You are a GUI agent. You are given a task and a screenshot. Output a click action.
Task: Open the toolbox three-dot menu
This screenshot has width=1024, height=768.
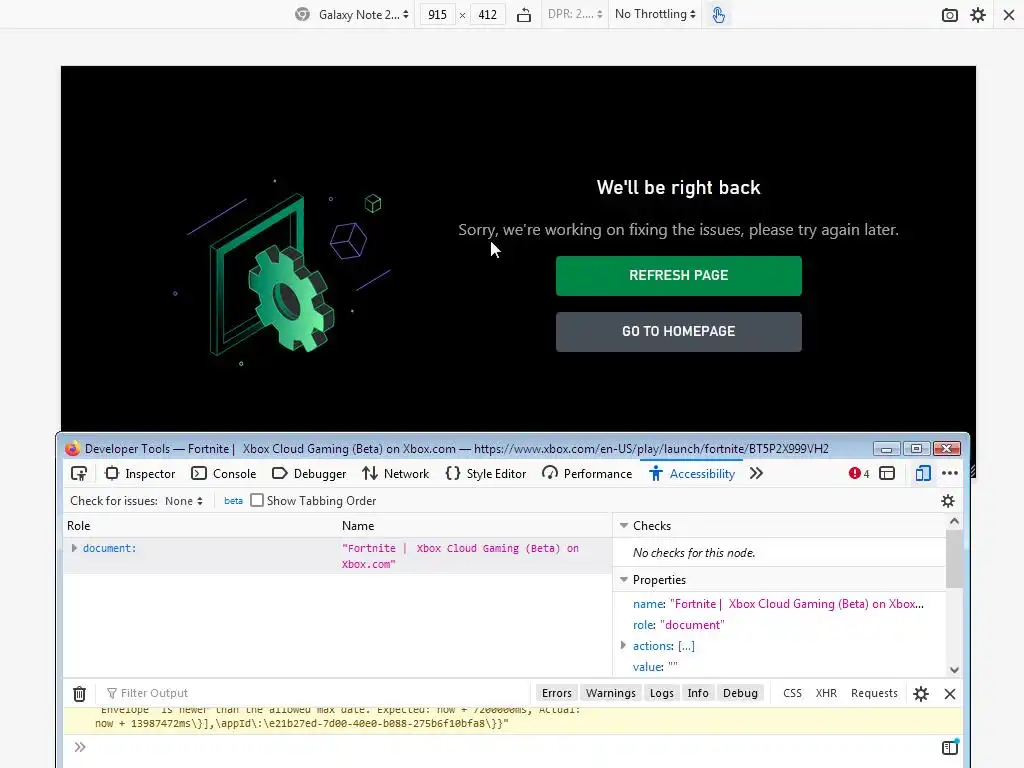click(950, 473)
